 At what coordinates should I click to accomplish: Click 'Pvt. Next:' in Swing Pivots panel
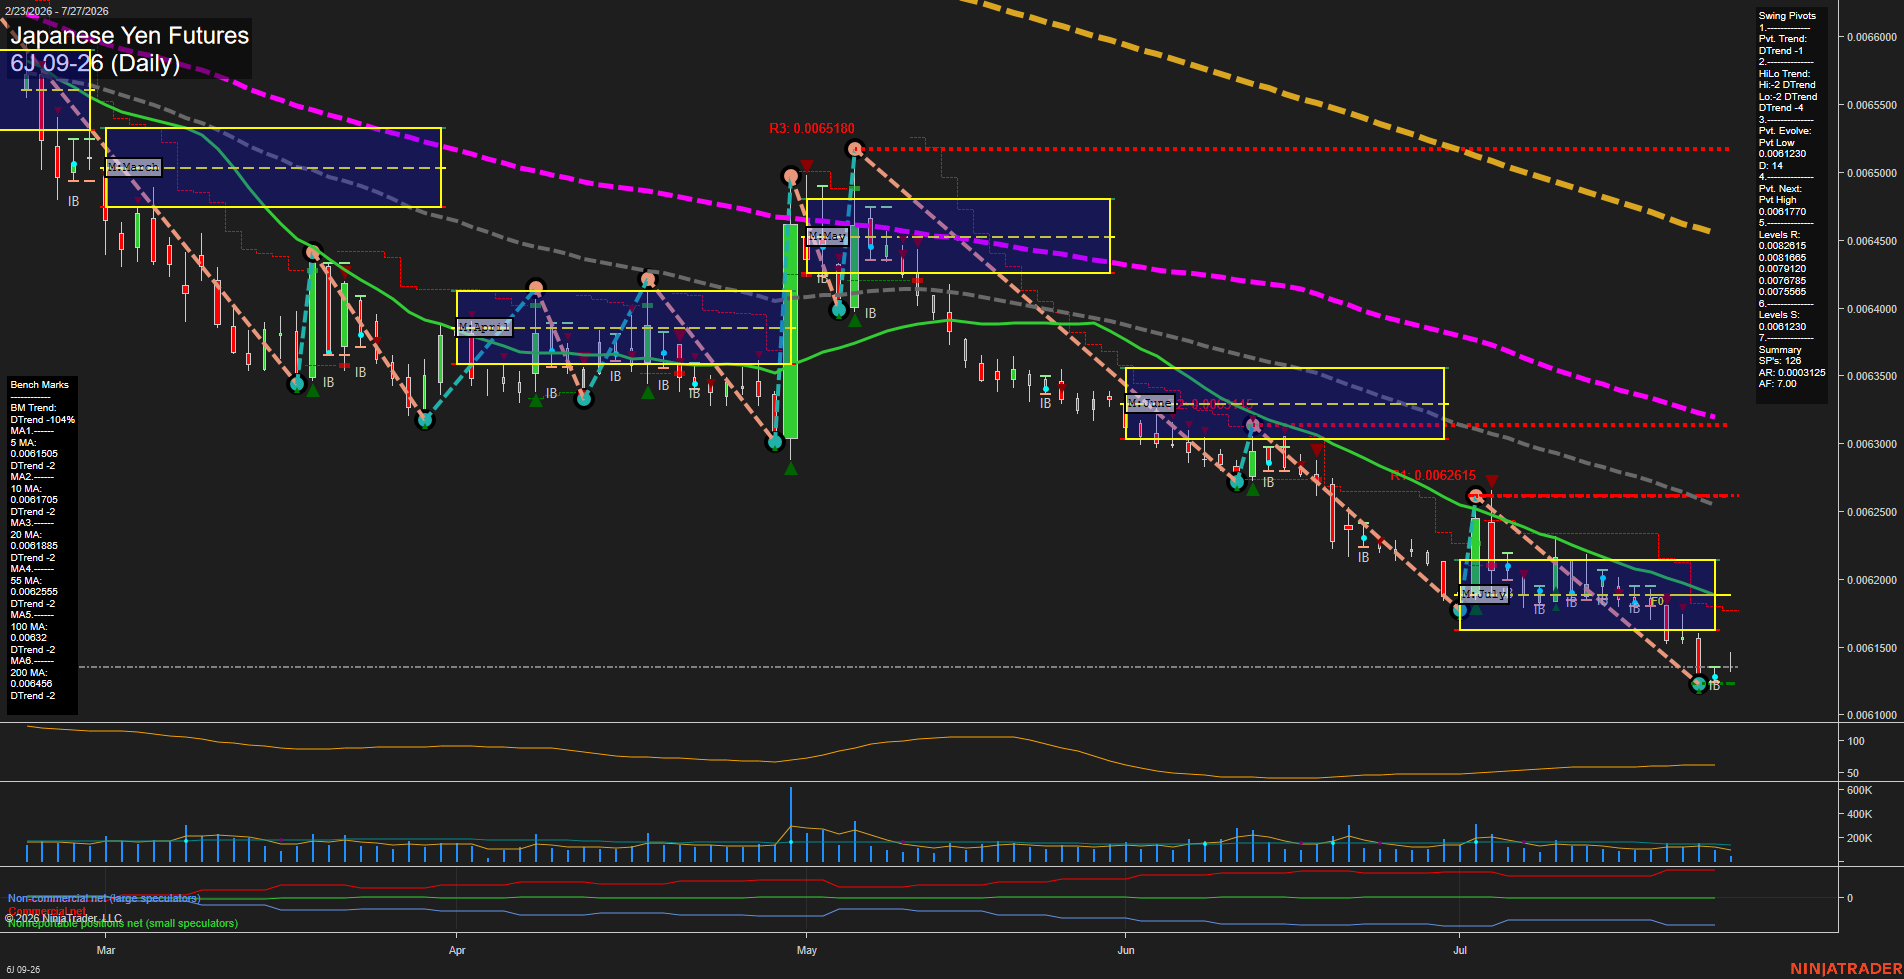tap(1780, 189)
